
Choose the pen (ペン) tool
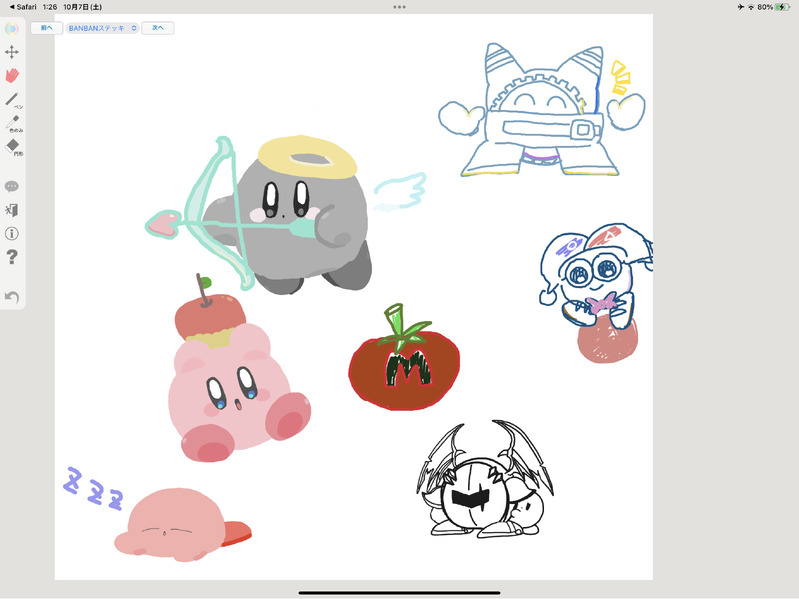13,100
